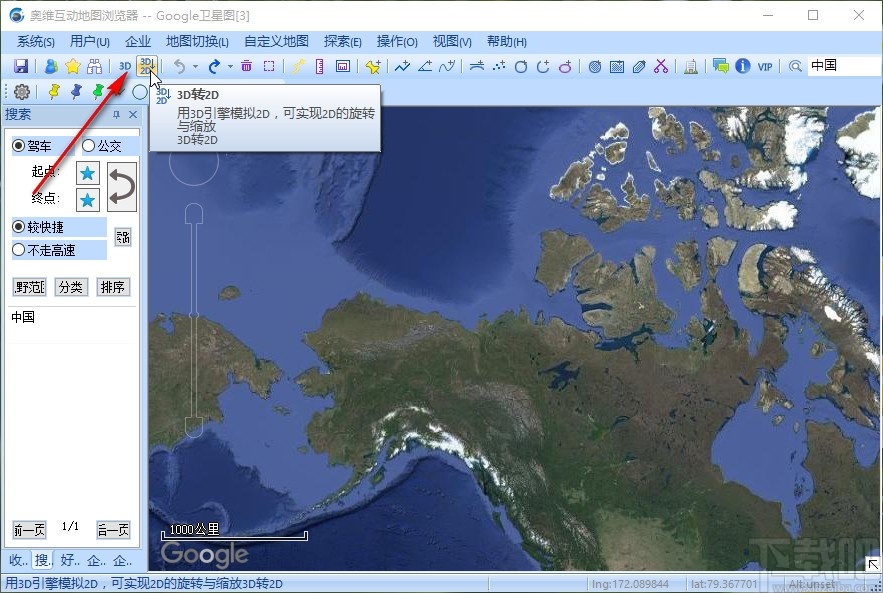Click the 视野范围 view range button
883x593 pixels.
[29, 287]
